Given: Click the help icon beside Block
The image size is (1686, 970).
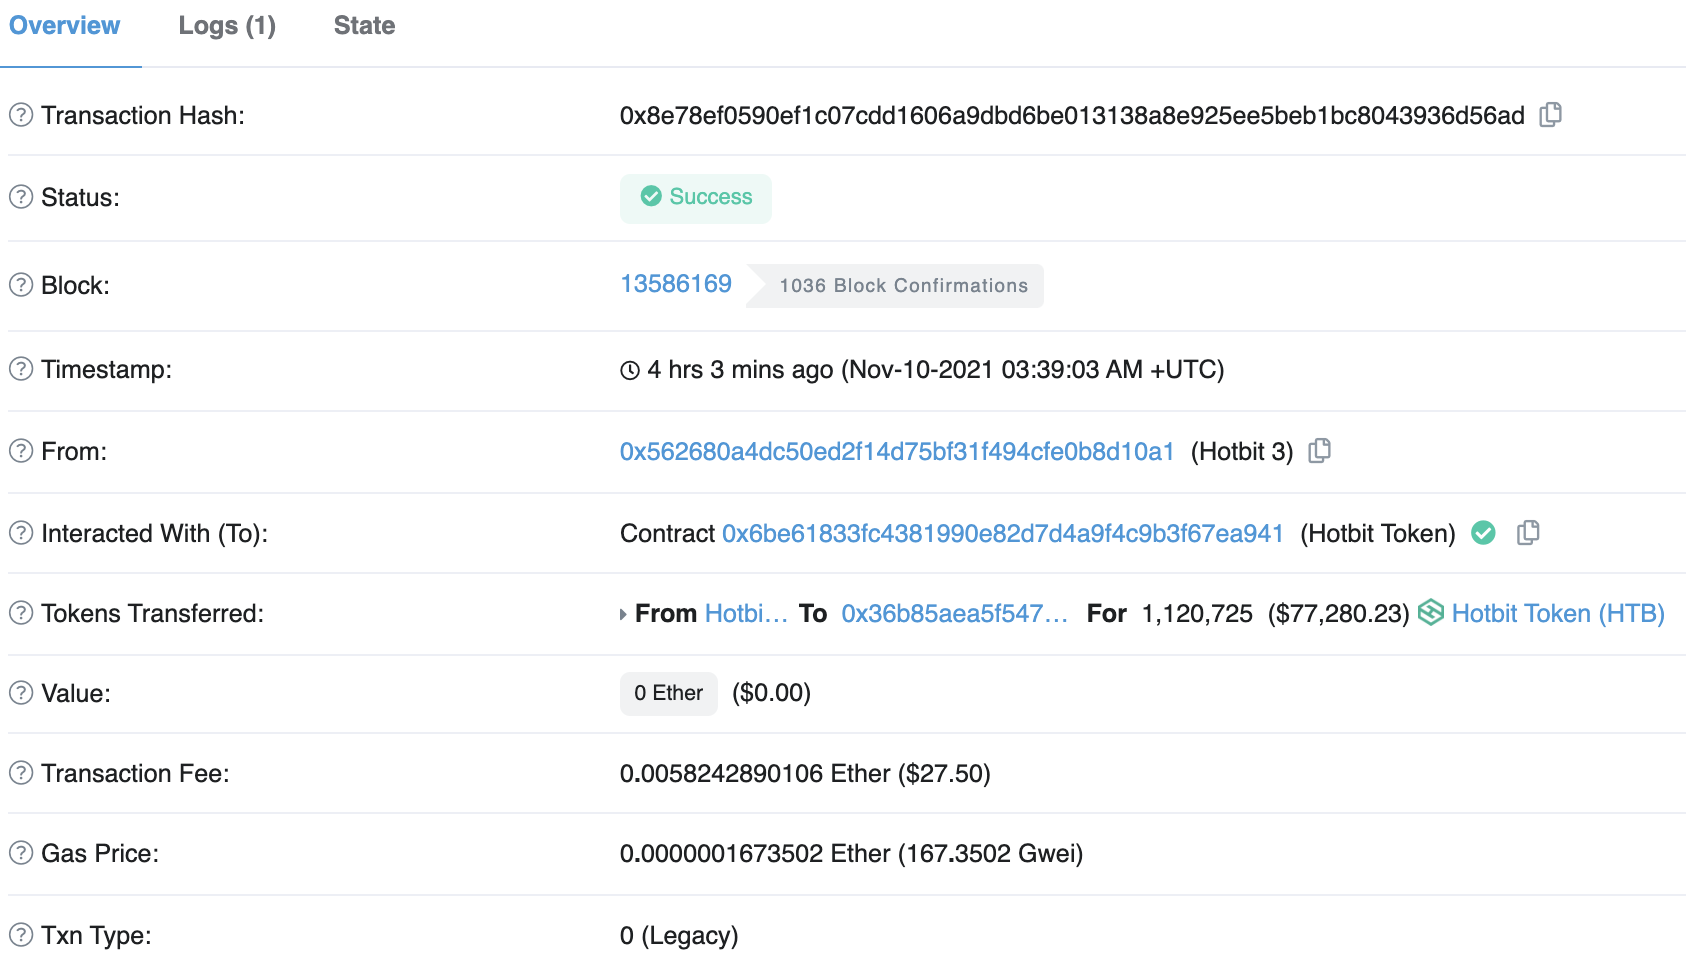Looking at the screenshot, I should [21, 285].
